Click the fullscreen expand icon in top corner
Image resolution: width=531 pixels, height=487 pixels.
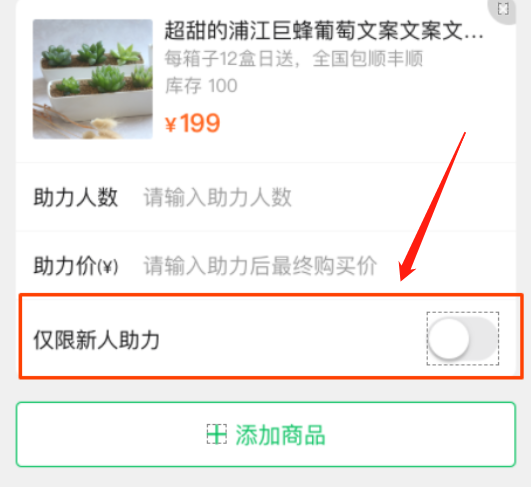[x=503, y=9]
